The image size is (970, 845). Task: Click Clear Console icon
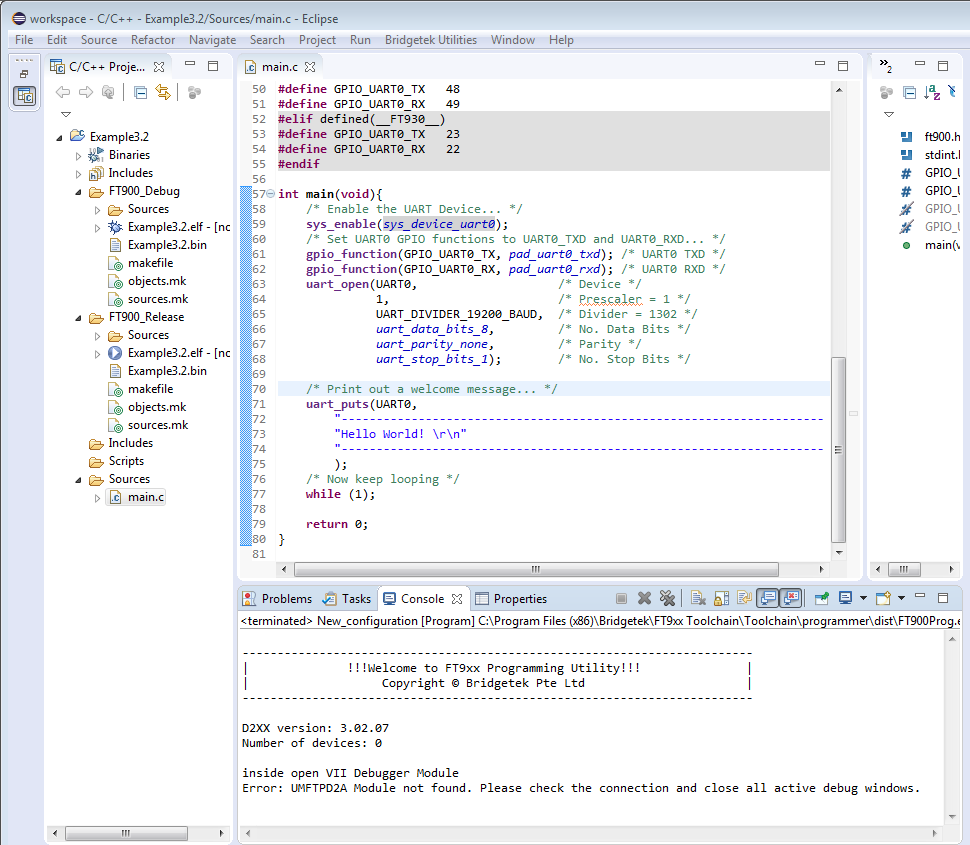(698, 598)
